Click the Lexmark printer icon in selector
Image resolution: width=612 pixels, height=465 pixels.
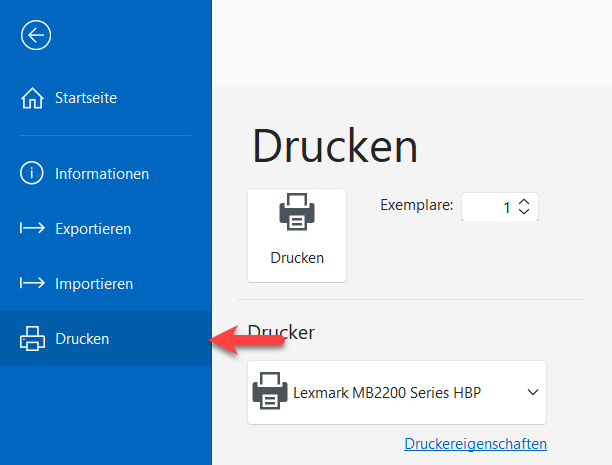(x=269, y=392)
